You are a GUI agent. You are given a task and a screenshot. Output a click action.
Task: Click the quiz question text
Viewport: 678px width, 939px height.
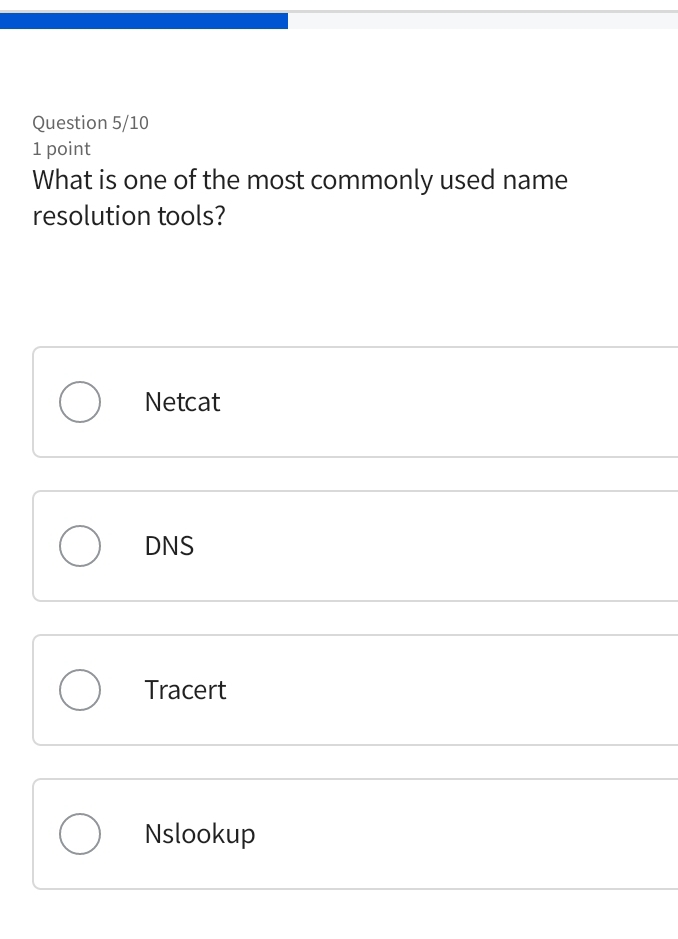[x=300, y=196]
